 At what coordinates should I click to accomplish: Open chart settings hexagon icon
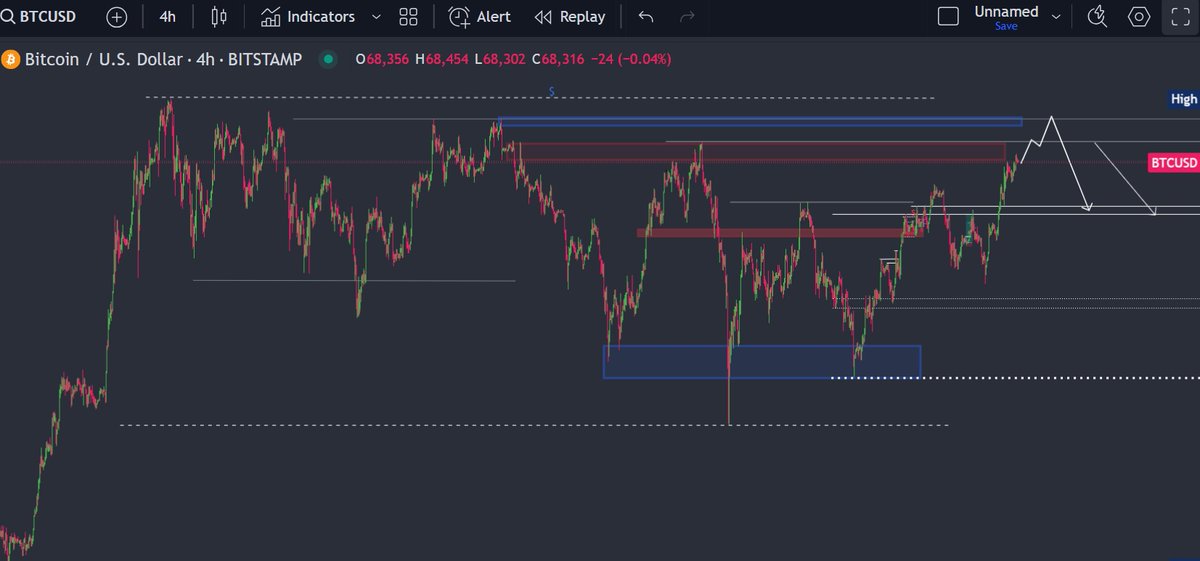click(1139, 16)
